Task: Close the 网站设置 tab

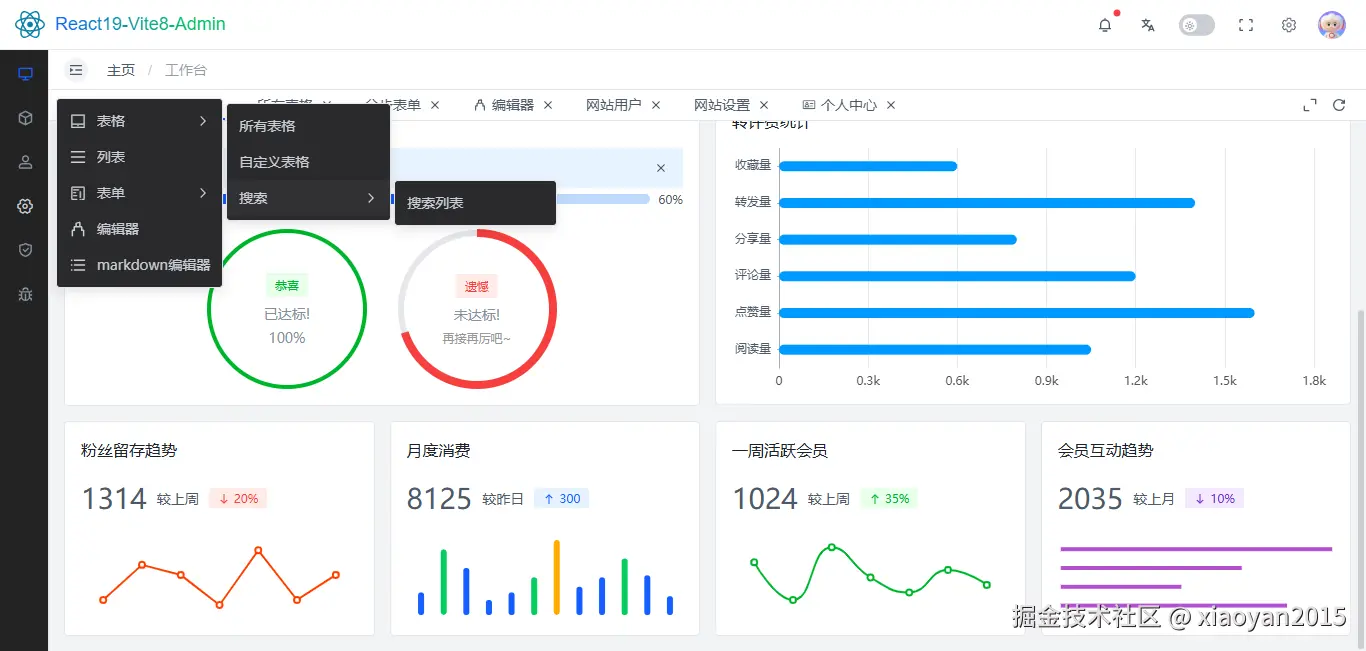Action: coord(764,105)
